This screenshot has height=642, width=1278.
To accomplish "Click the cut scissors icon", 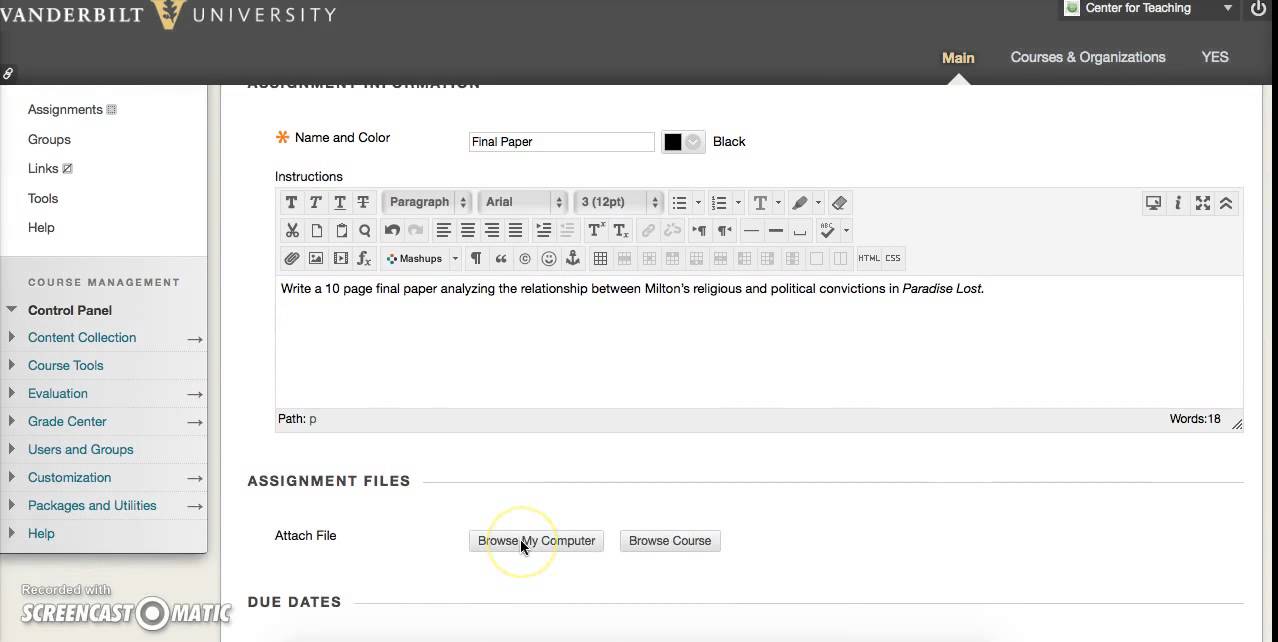I will [x=292, y=230].
